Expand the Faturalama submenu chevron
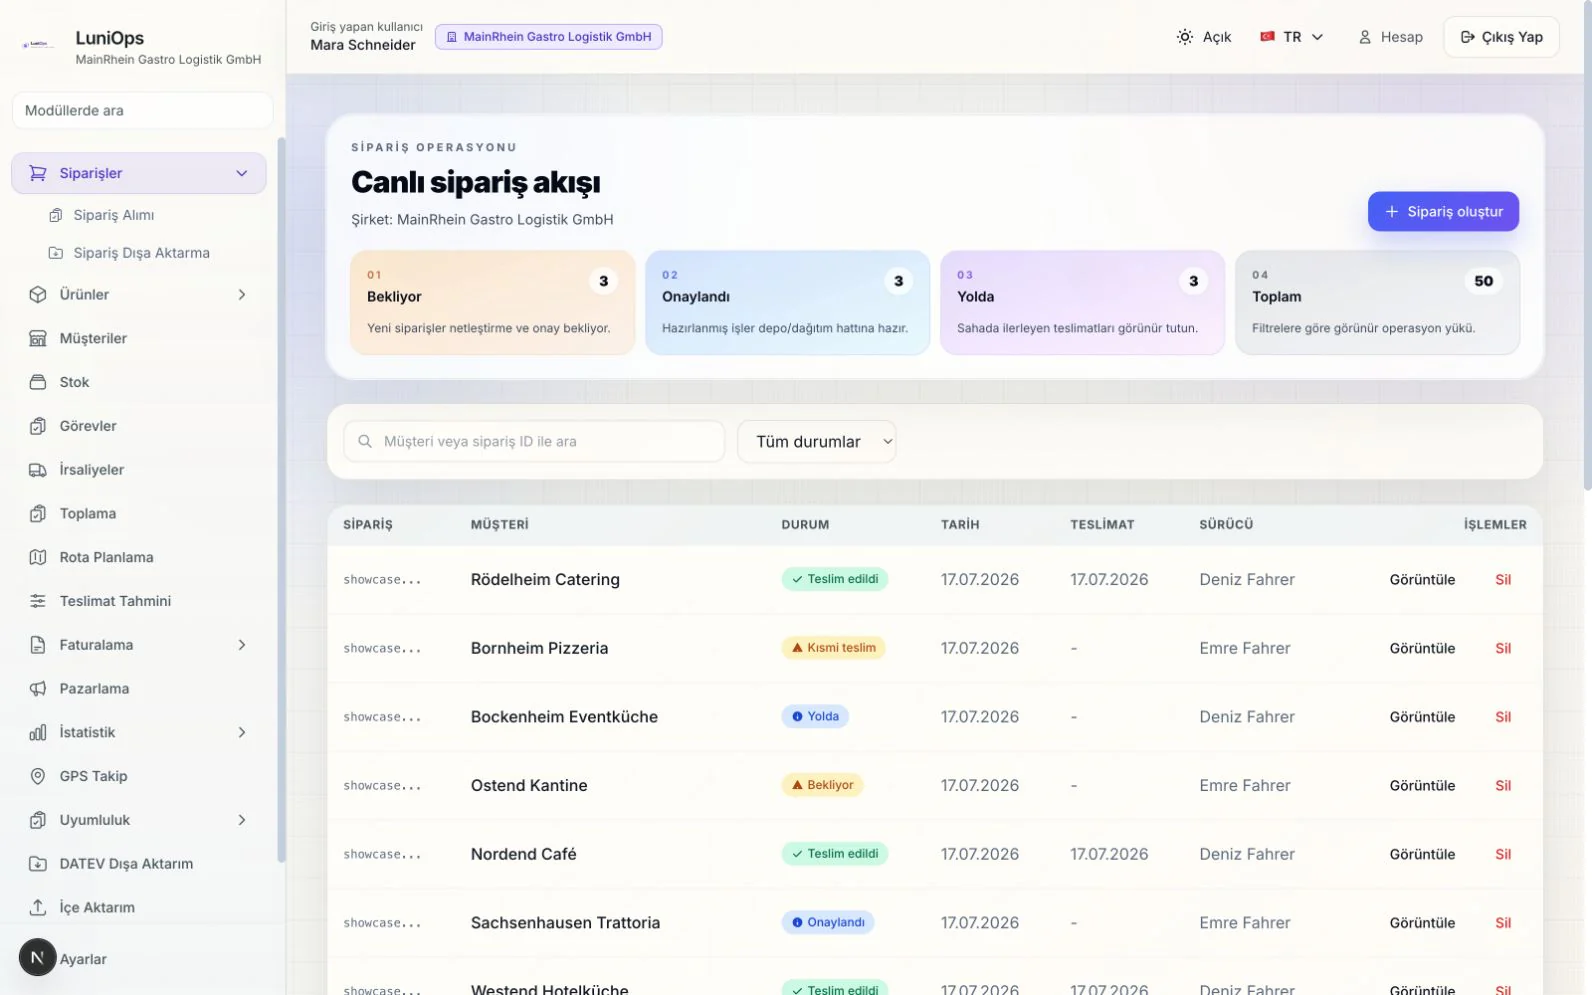 point(242,645)
